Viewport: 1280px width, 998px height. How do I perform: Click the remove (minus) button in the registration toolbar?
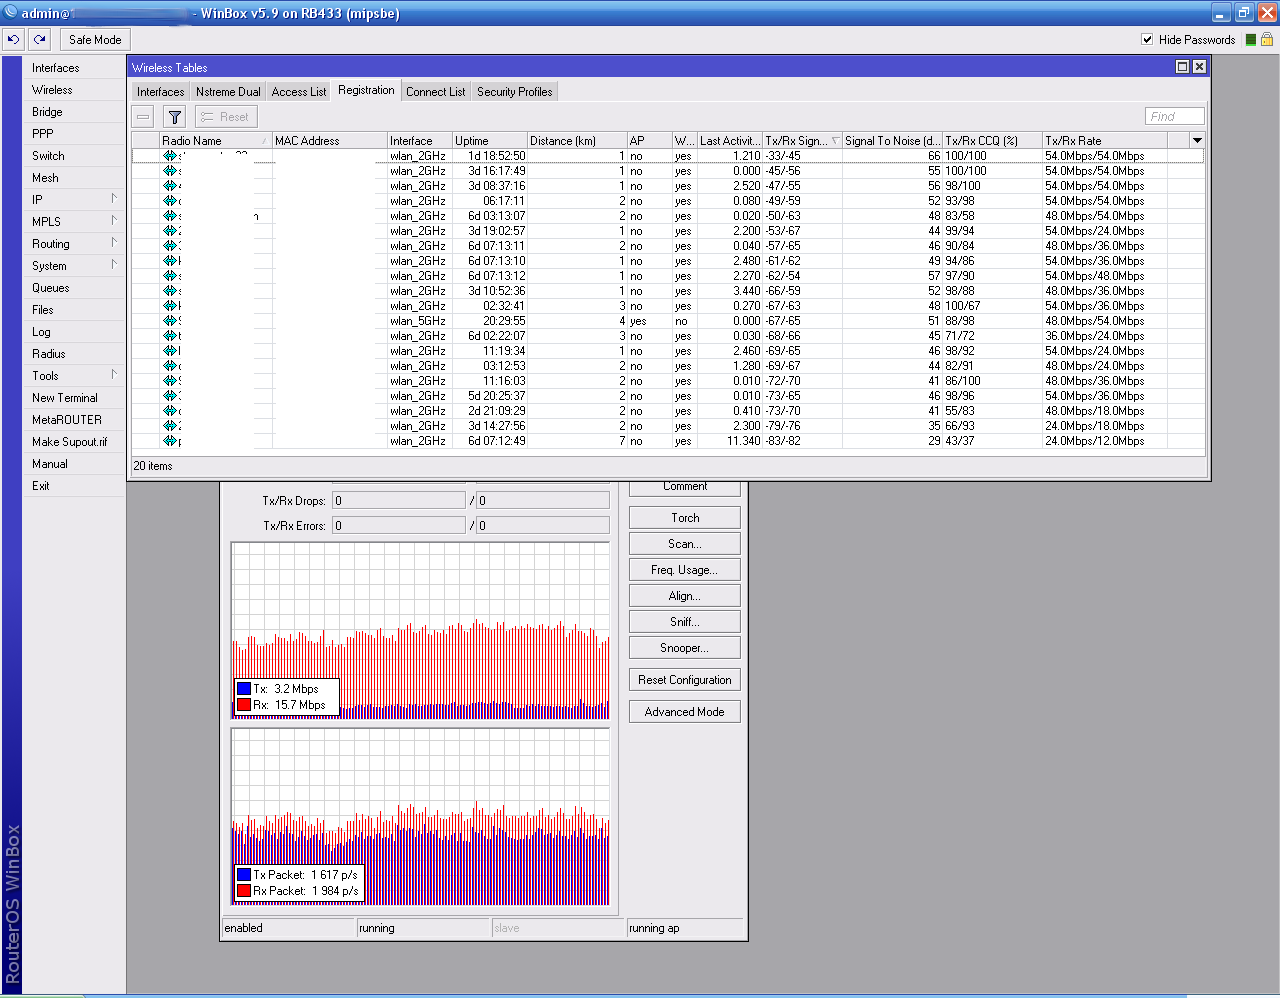(144, 117)
